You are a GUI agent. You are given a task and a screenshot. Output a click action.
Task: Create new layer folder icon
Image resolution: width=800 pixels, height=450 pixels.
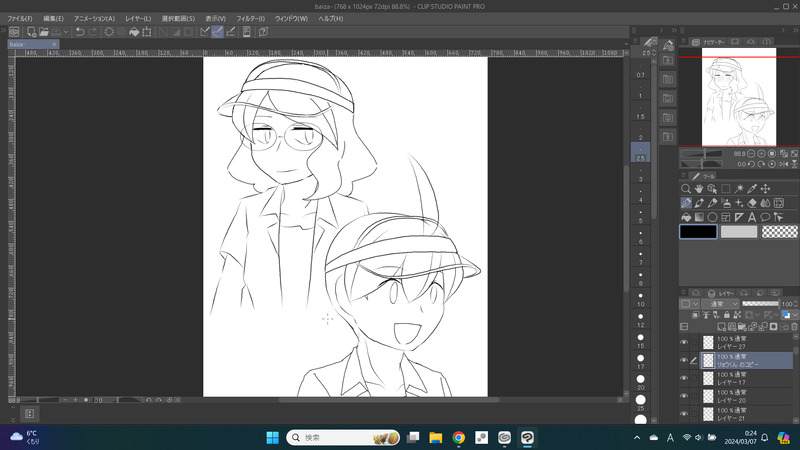pyautogui.click(x=742, y=327)
